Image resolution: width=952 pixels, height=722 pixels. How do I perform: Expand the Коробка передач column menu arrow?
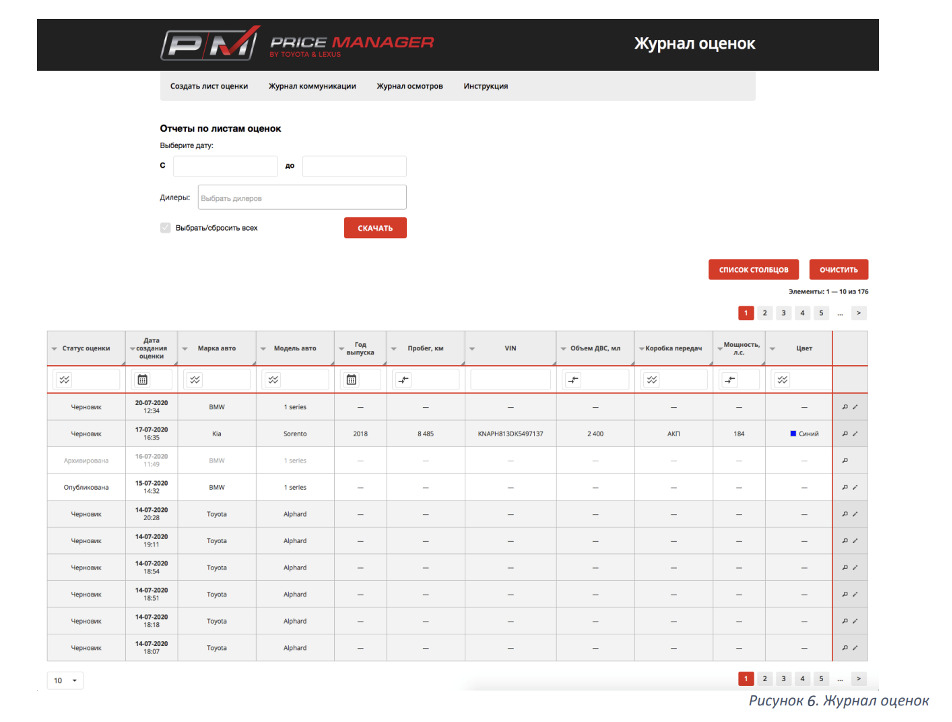[x=642, y=349]
